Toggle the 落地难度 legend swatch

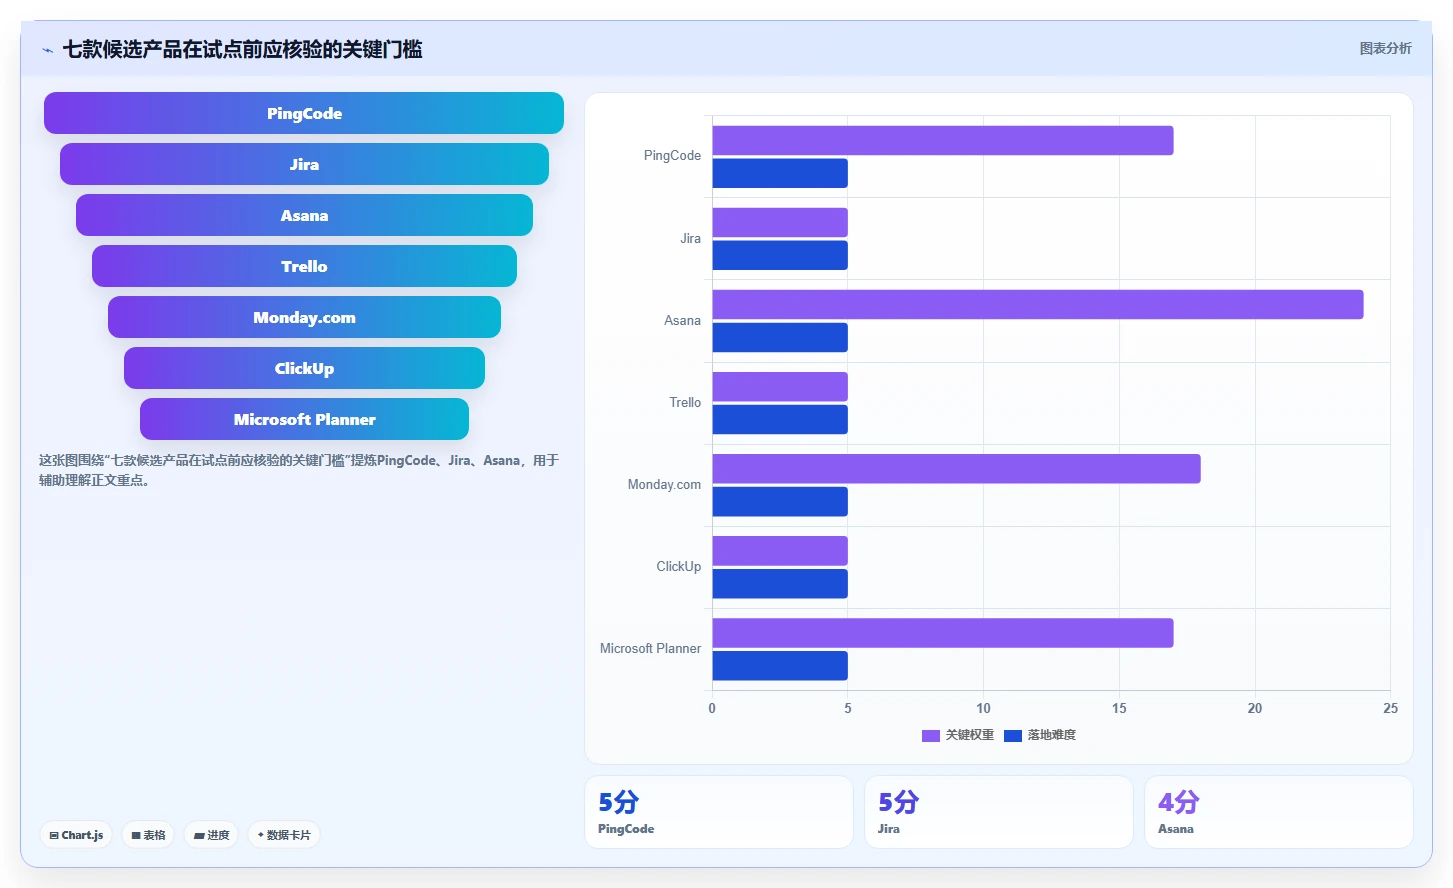[1013, 736]
